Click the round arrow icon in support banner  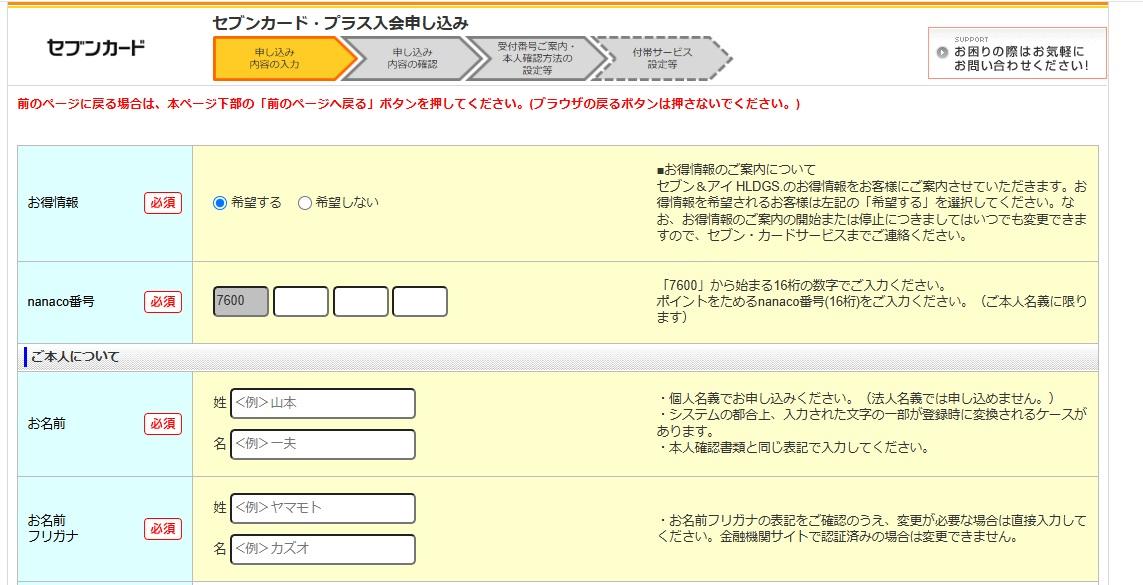[942, 53]
